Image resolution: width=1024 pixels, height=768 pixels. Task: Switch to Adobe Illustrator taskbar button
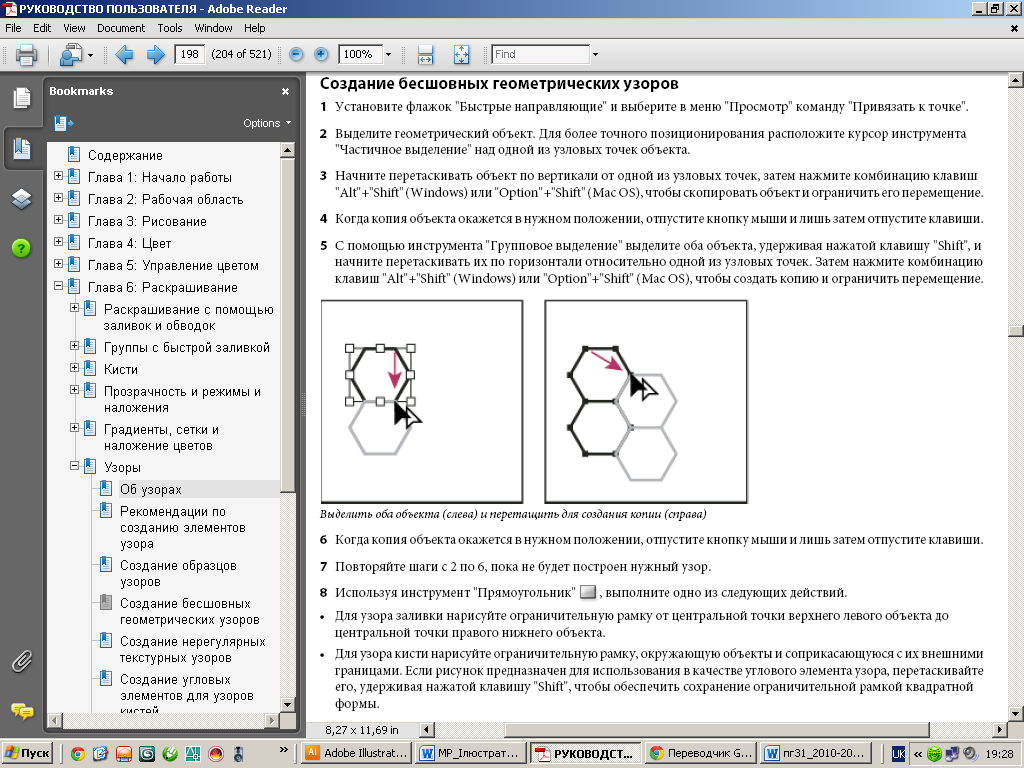tap(357, 754)
